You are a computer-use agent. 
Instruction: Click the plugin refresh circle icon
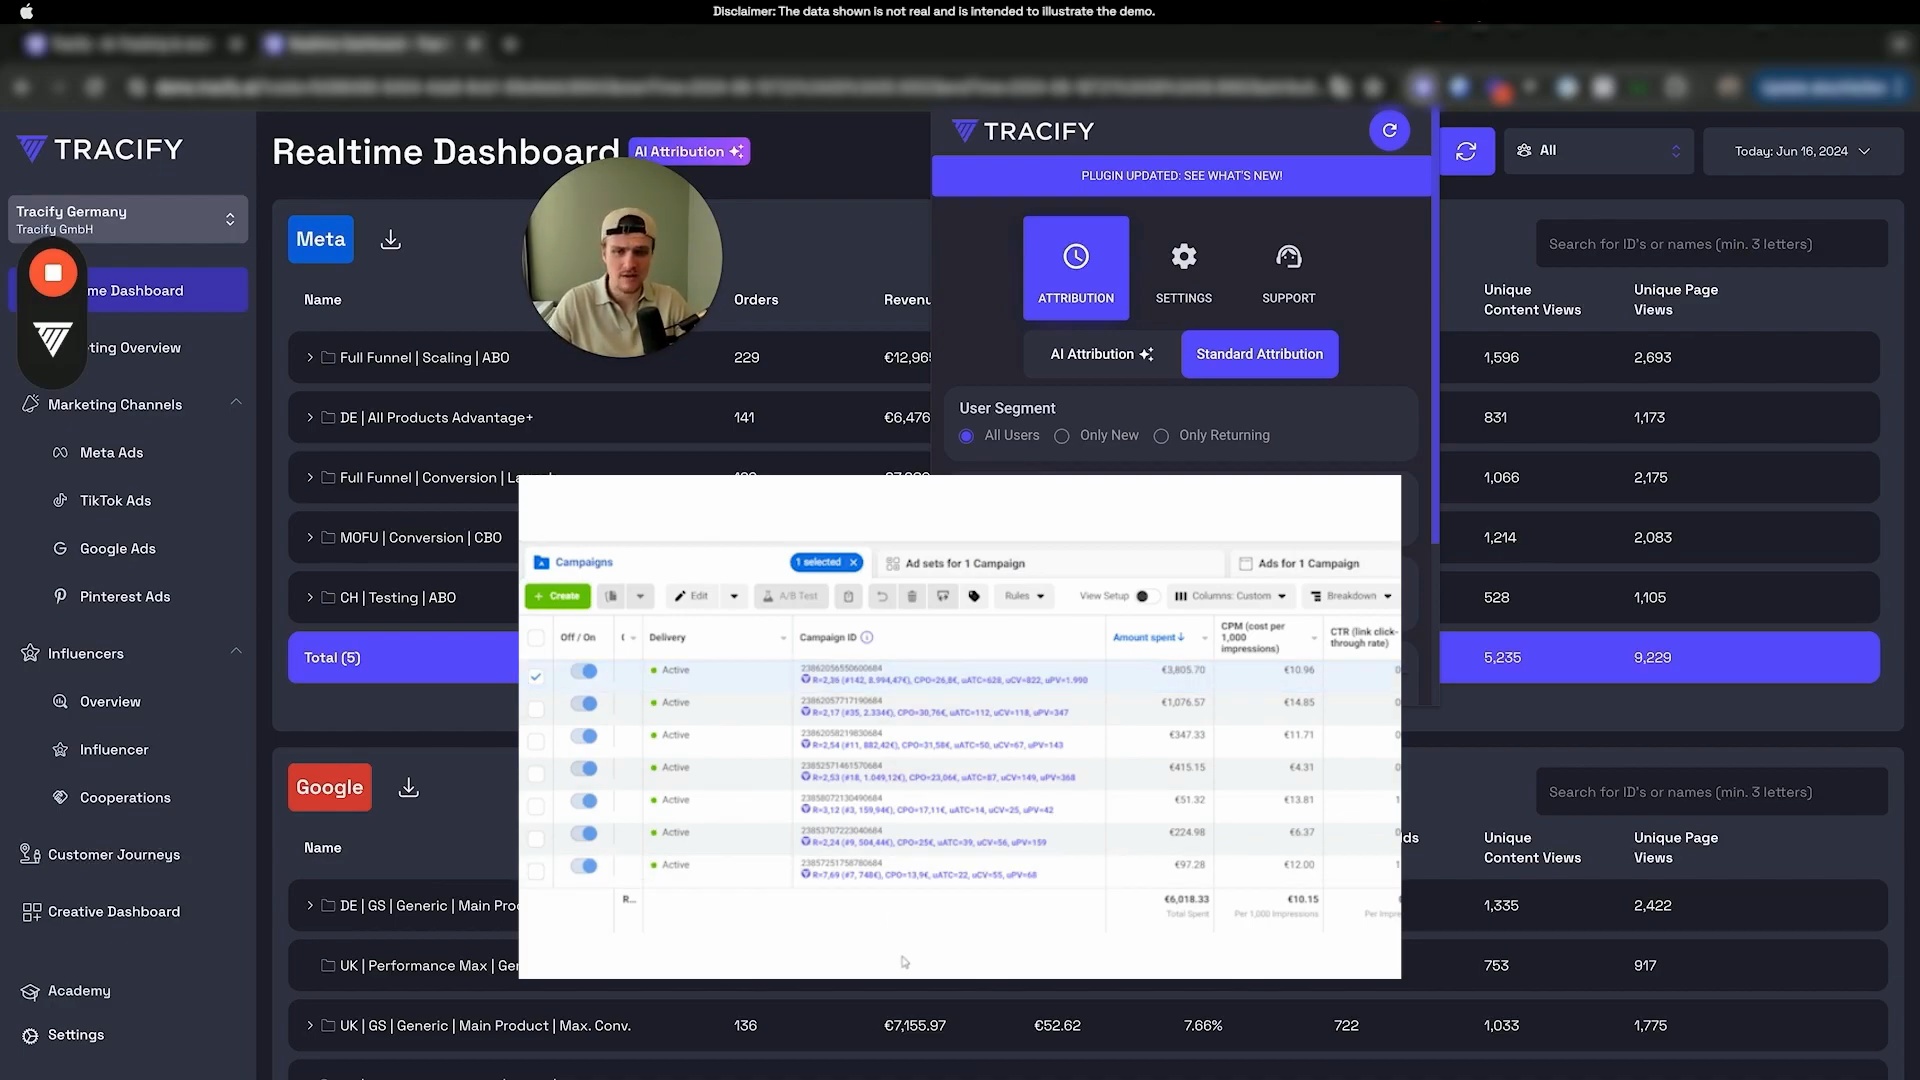click(1389, 130)
